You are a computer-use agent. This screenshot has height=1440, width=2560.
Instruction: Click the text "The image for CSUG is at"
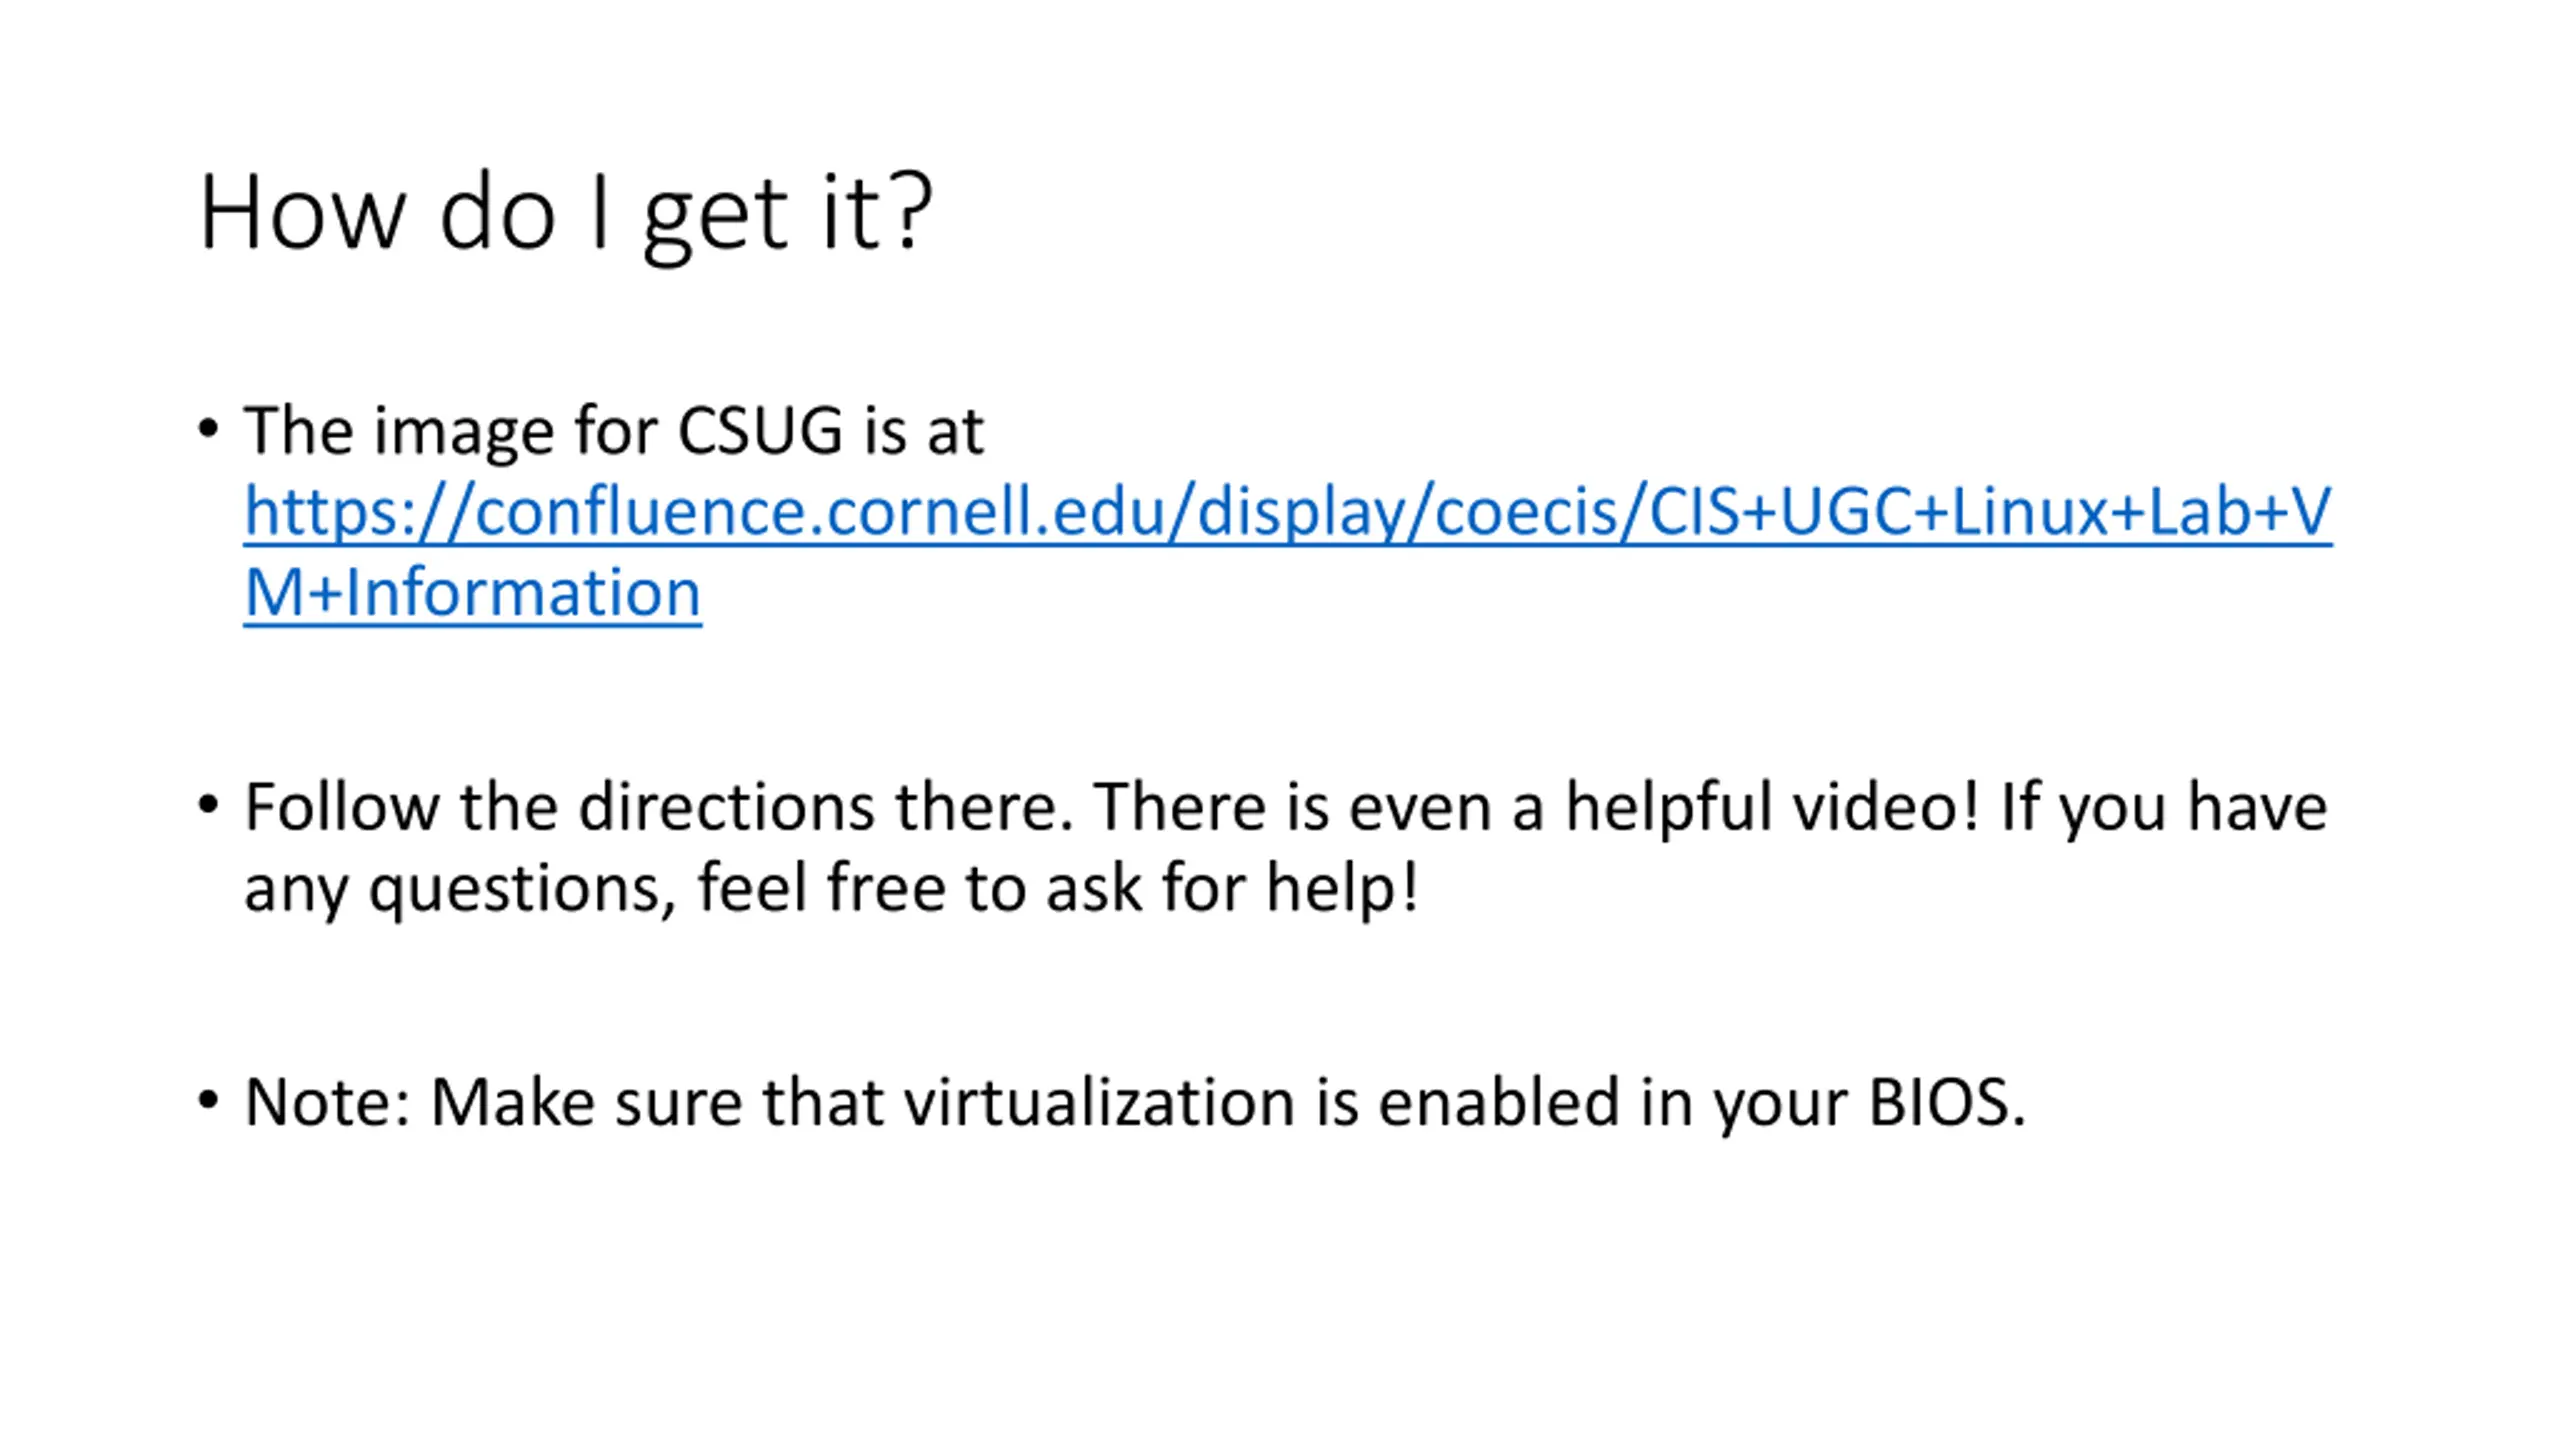pos(614,431)
